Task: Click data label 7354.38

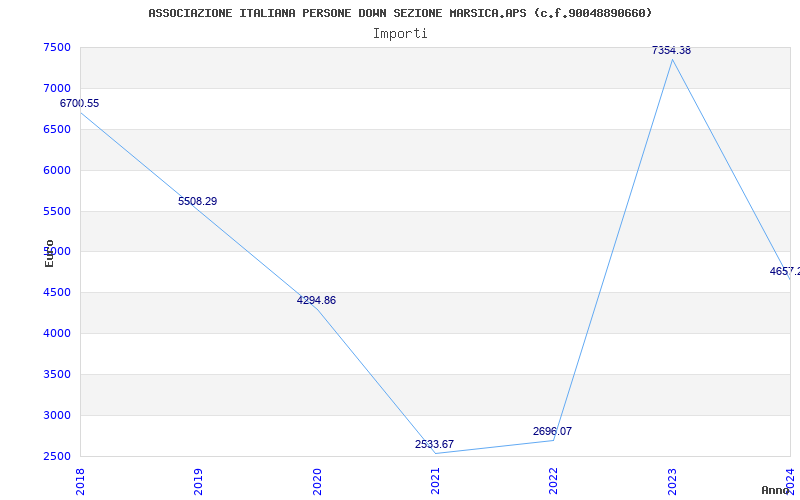Action: coord(671,51)
